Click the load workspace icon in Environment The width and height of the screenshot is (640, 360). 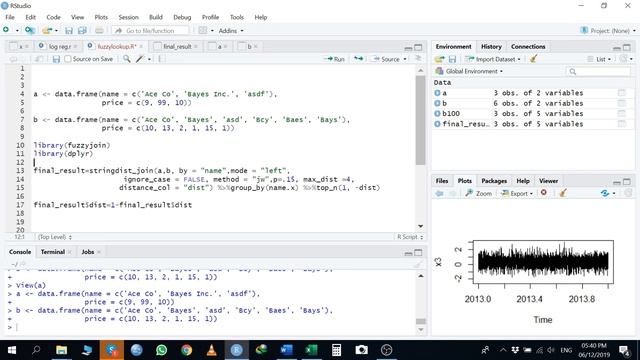coord(439,59)
